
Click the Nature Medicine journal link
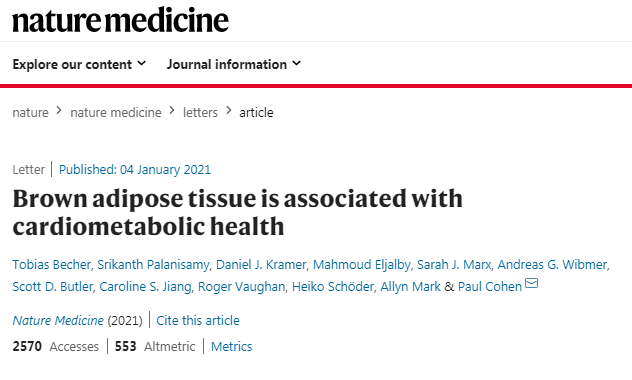(x=58, y=321)
